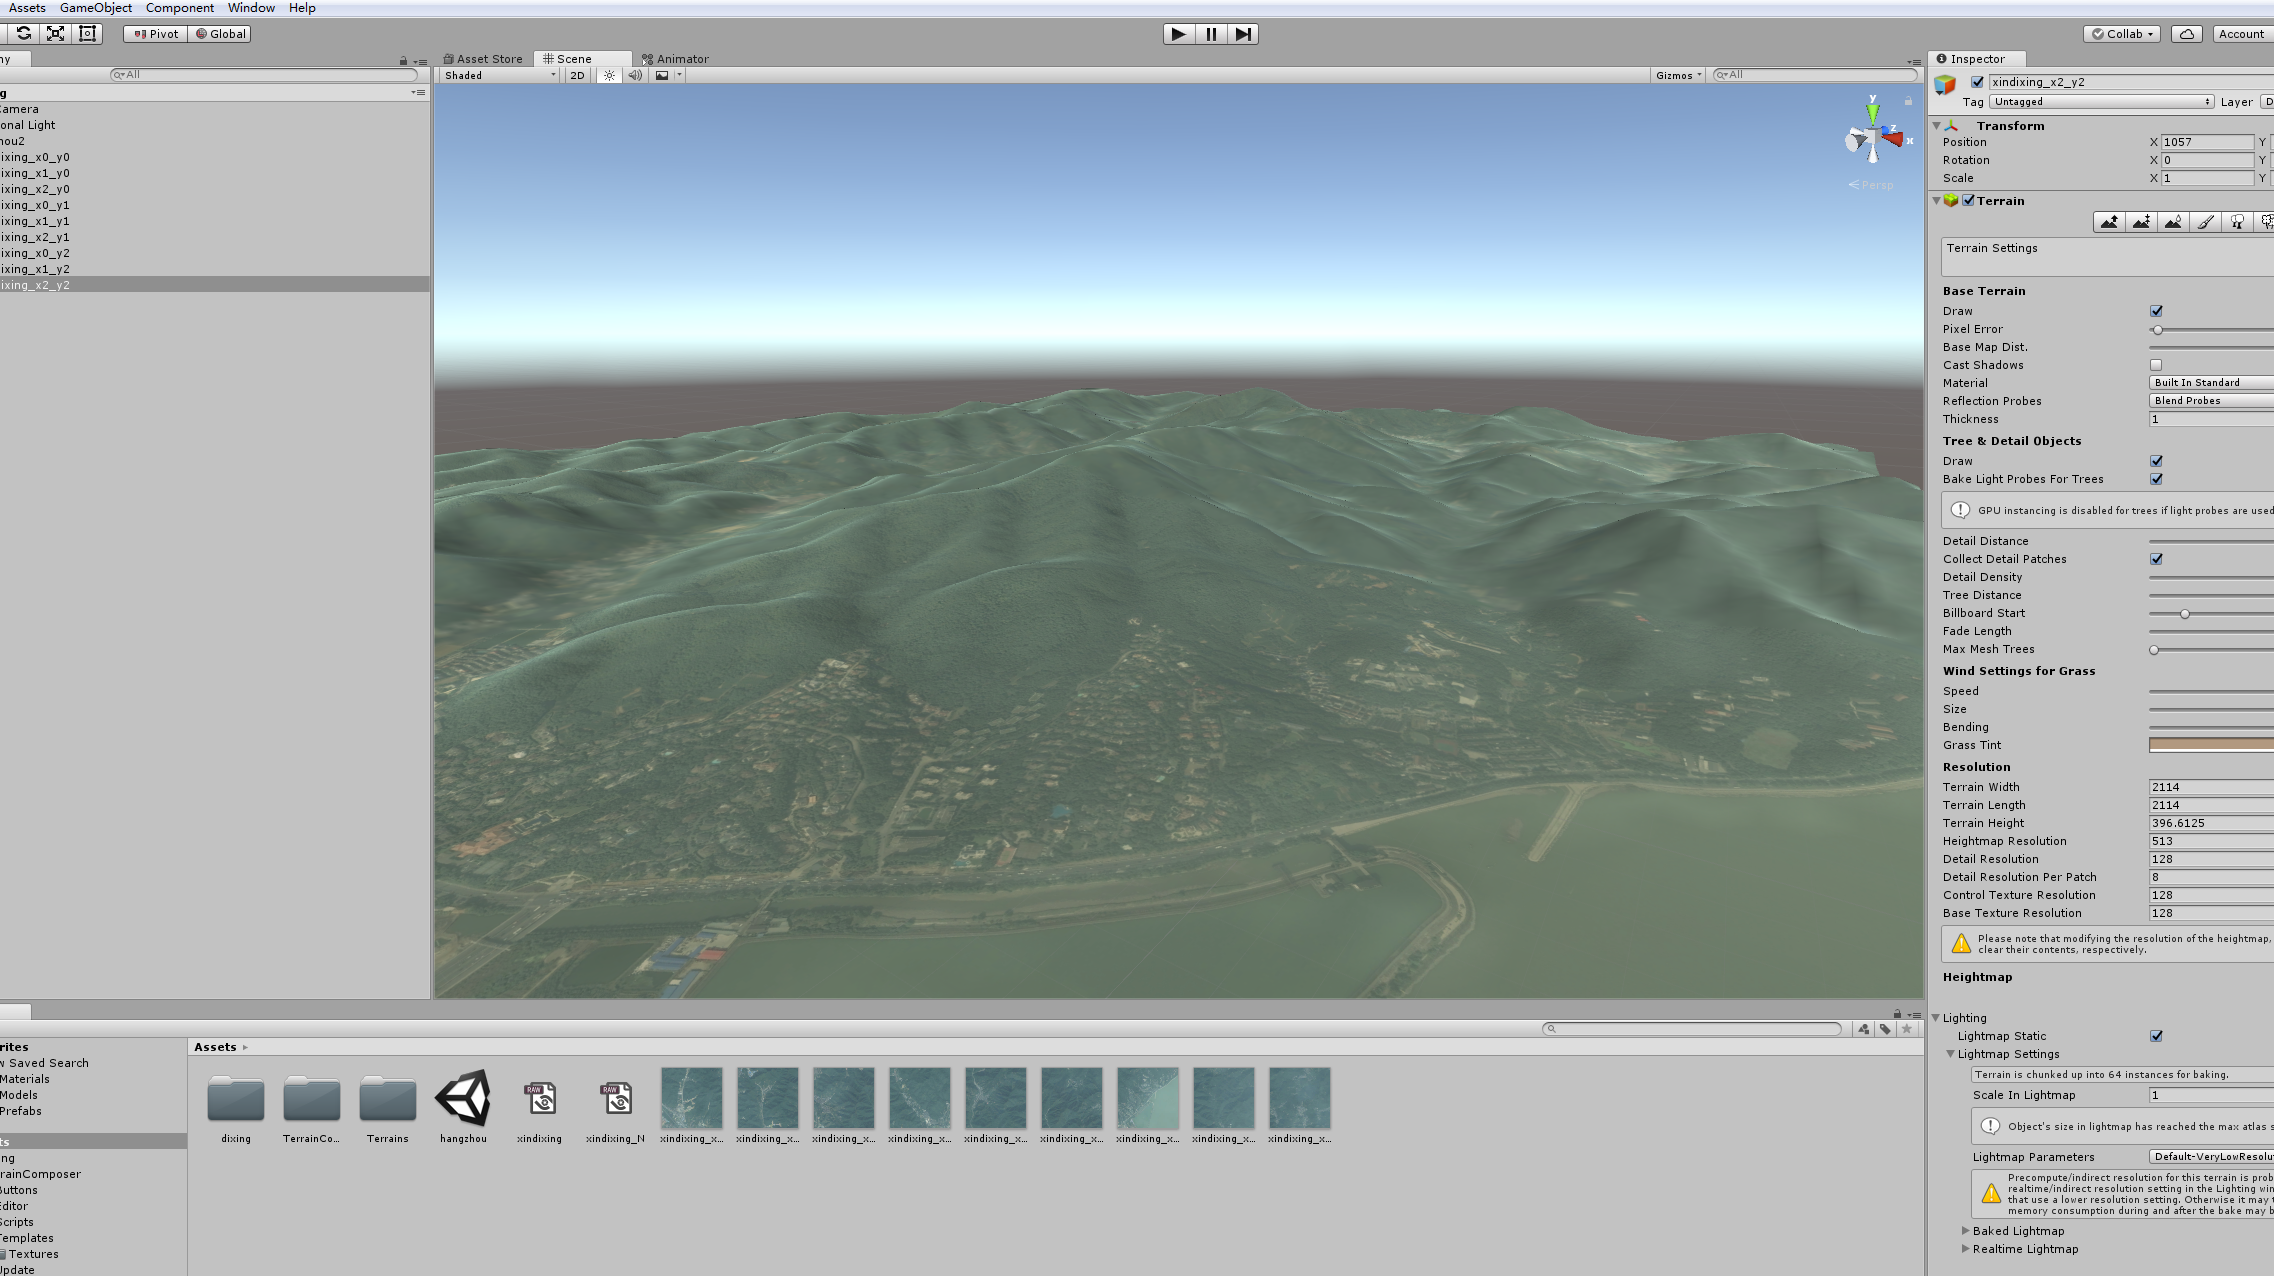Disable the Cast Shadows checkbox
The width and height of the screenshot is (2274, 1276).
[x=2156, y=364]
